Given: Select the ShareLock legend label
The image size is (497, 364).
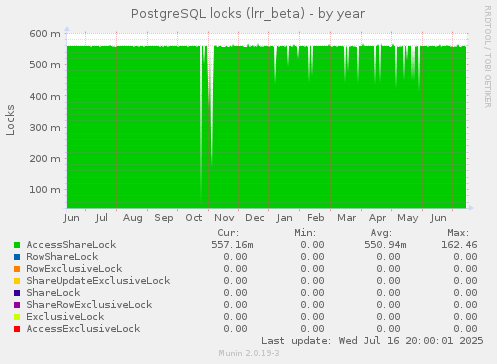Looking at the screenshot, I should tap(53, 293).
